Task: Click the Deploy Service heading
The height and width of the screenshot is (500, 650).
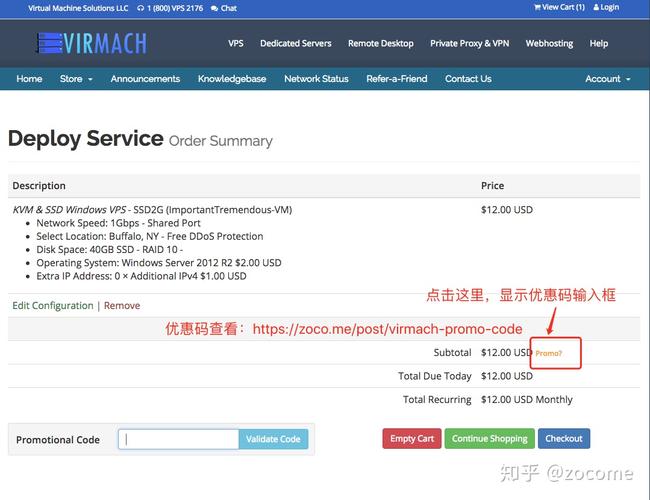Action: [x=86, y=138]
